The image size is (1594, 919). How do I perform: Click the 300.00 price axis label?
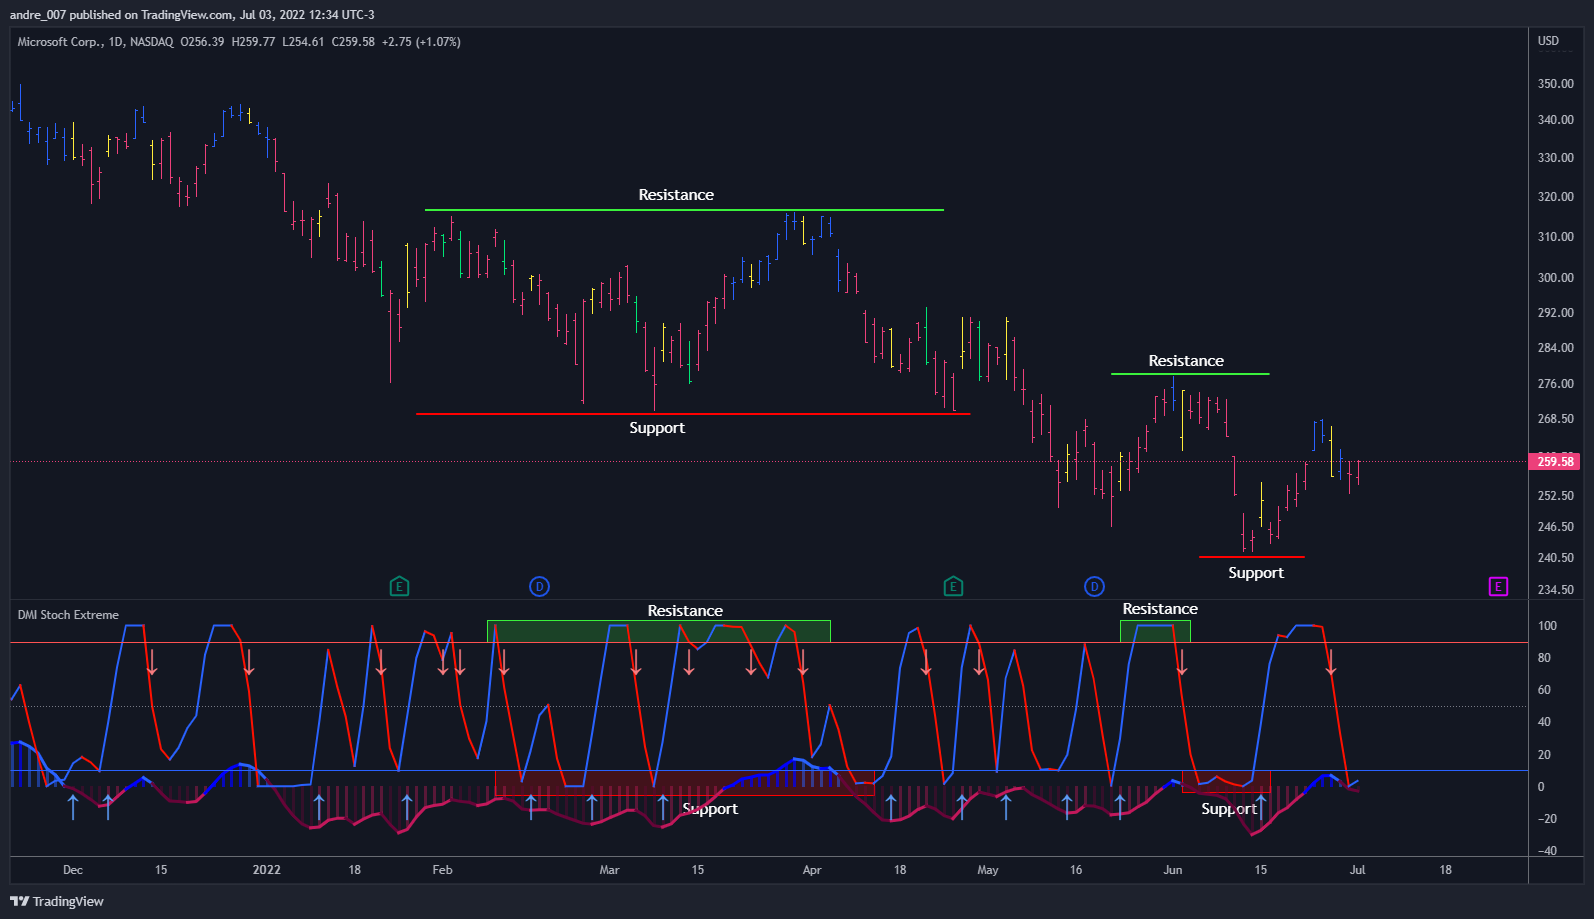tap(1556, 278)
